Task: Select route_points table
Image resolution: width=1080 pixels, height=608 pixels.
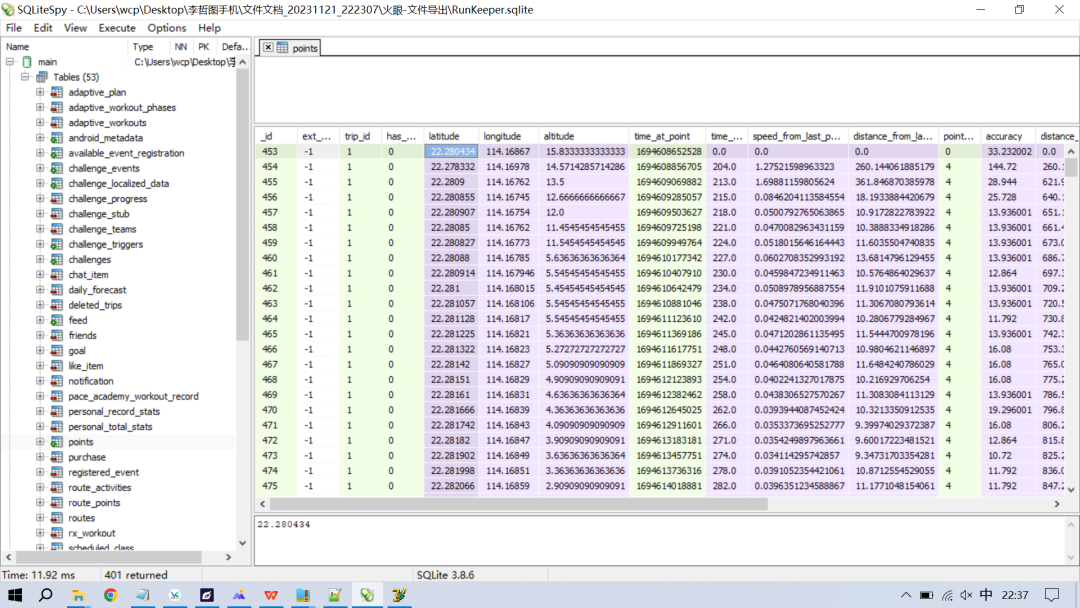Action: [x=94, y=503]
